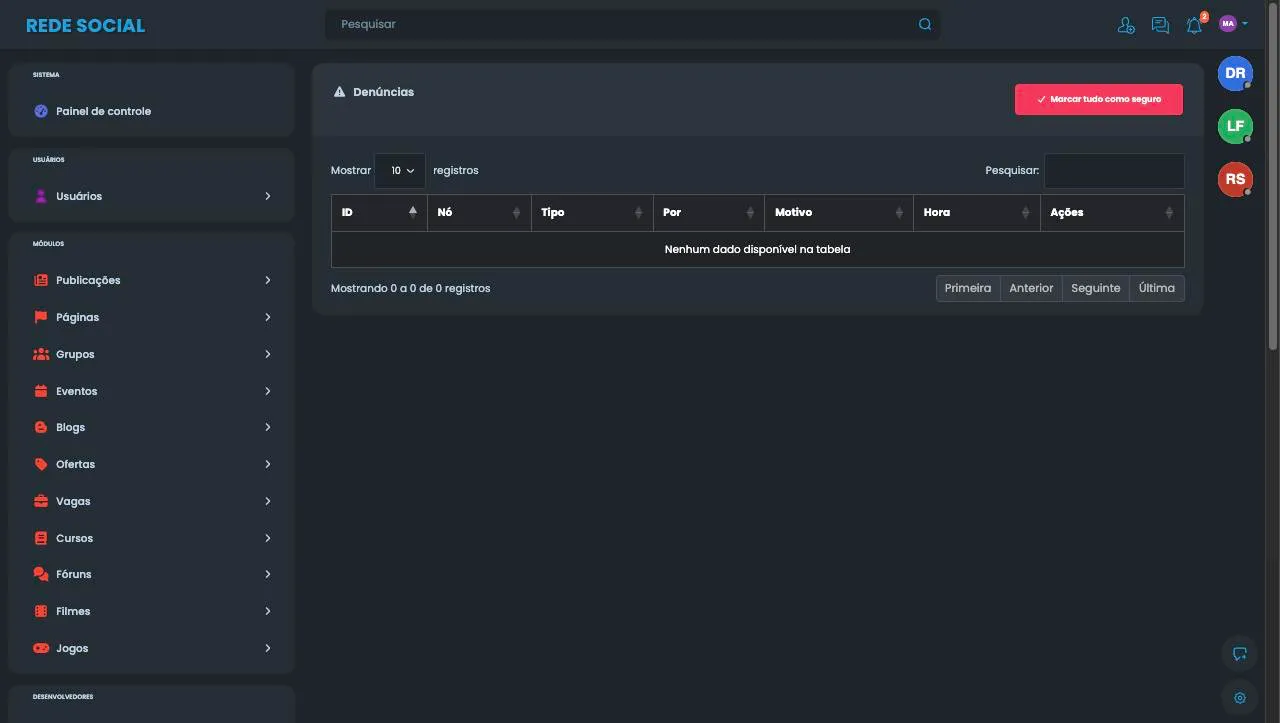Click the Jogos gamepad icon

coord(41,648)
